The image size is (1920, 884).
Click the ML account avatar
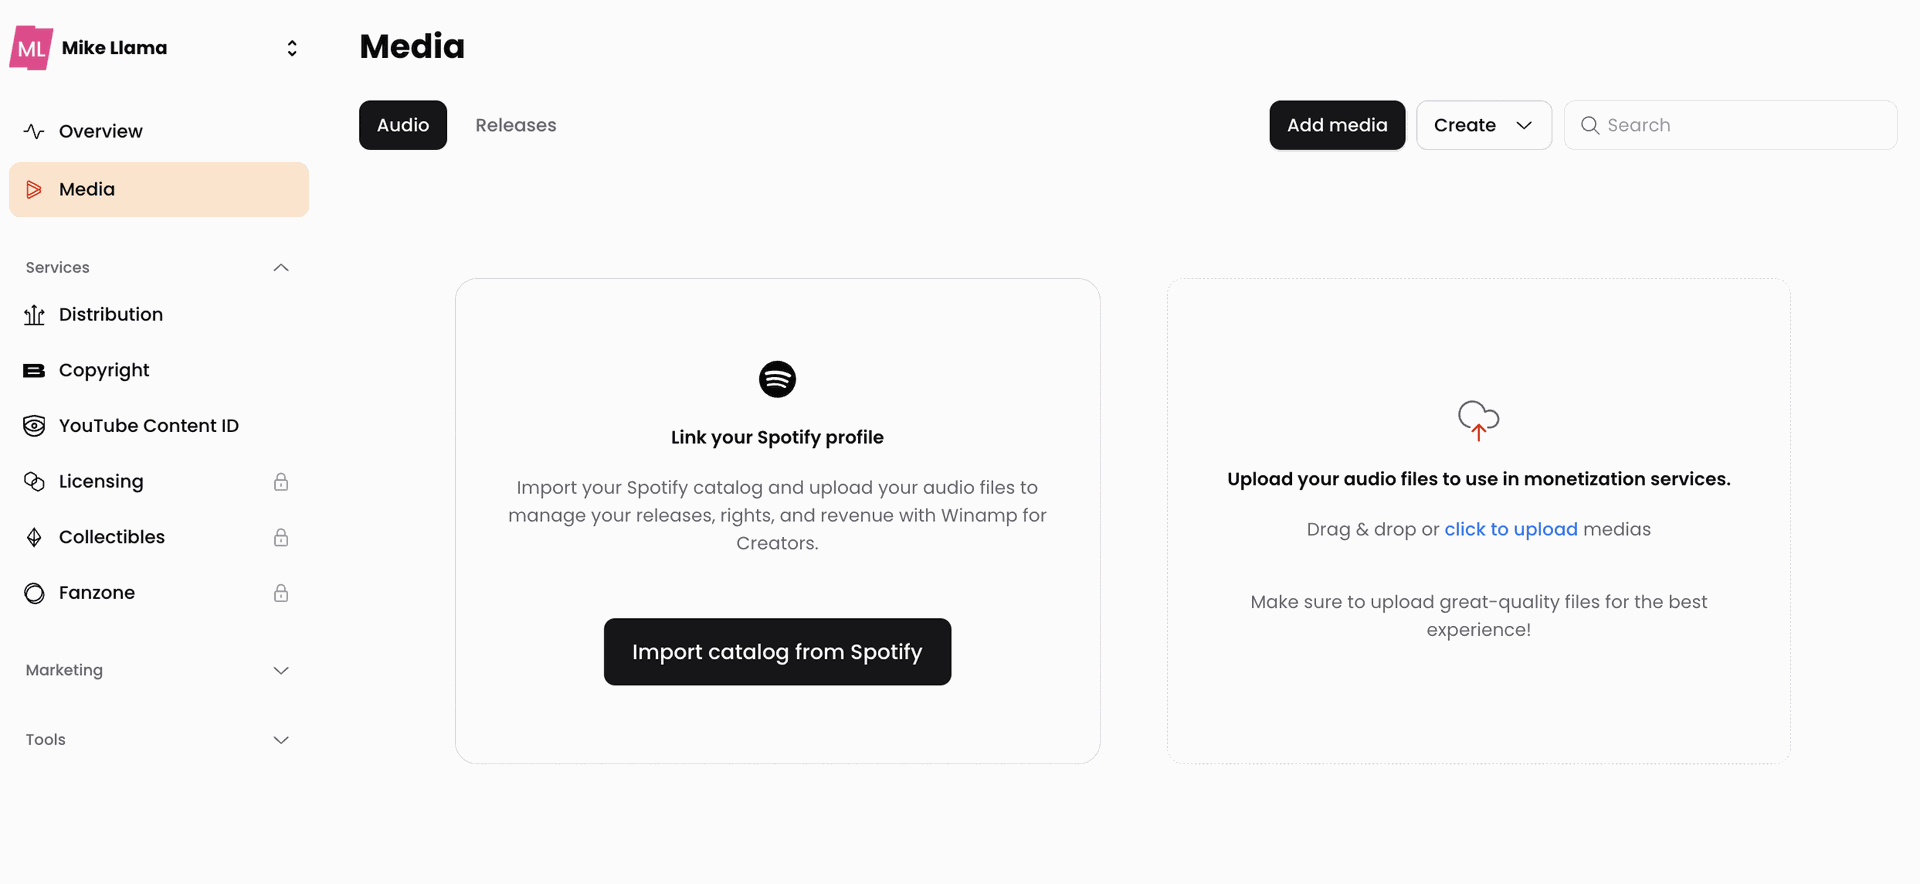[x=31, y=48]
